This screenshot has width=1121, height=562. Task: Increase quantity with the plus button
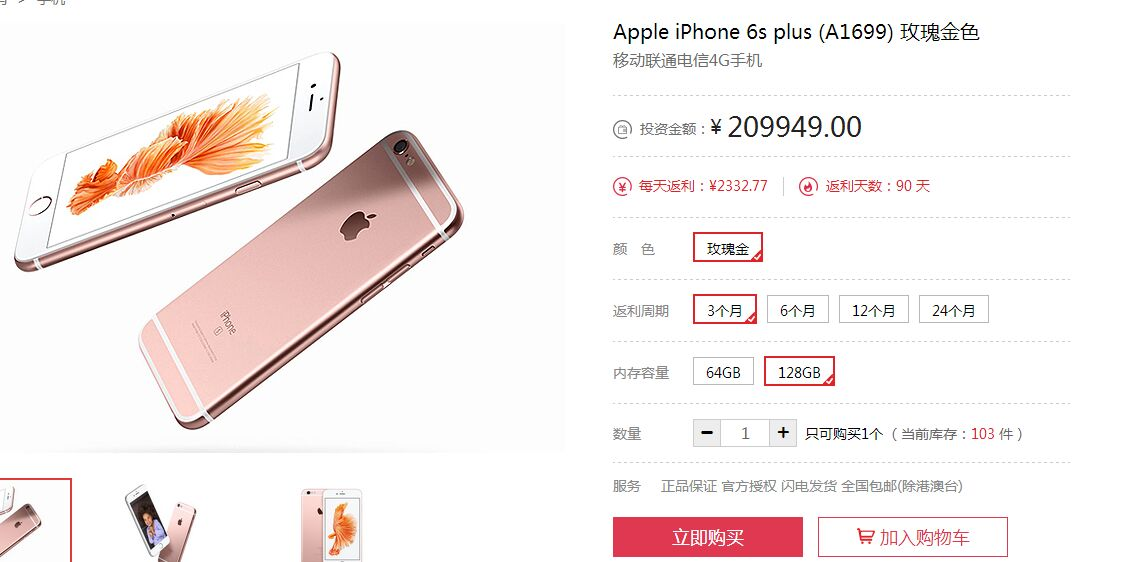(x=783, y=433)
